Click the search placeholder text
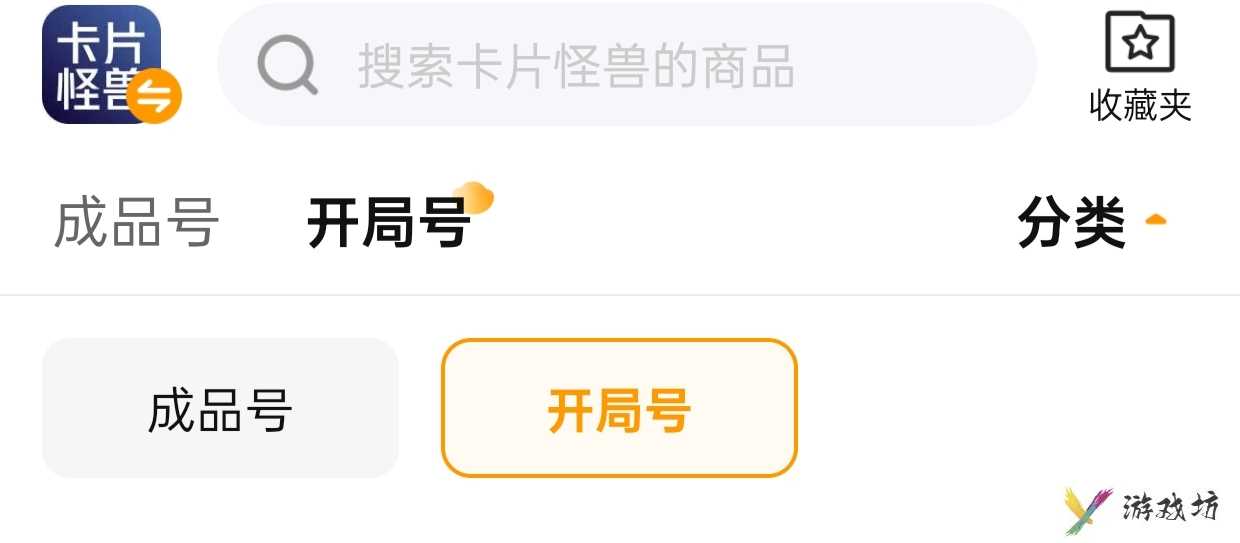This screenshot has width=1240, height=543. pos(576,66)
